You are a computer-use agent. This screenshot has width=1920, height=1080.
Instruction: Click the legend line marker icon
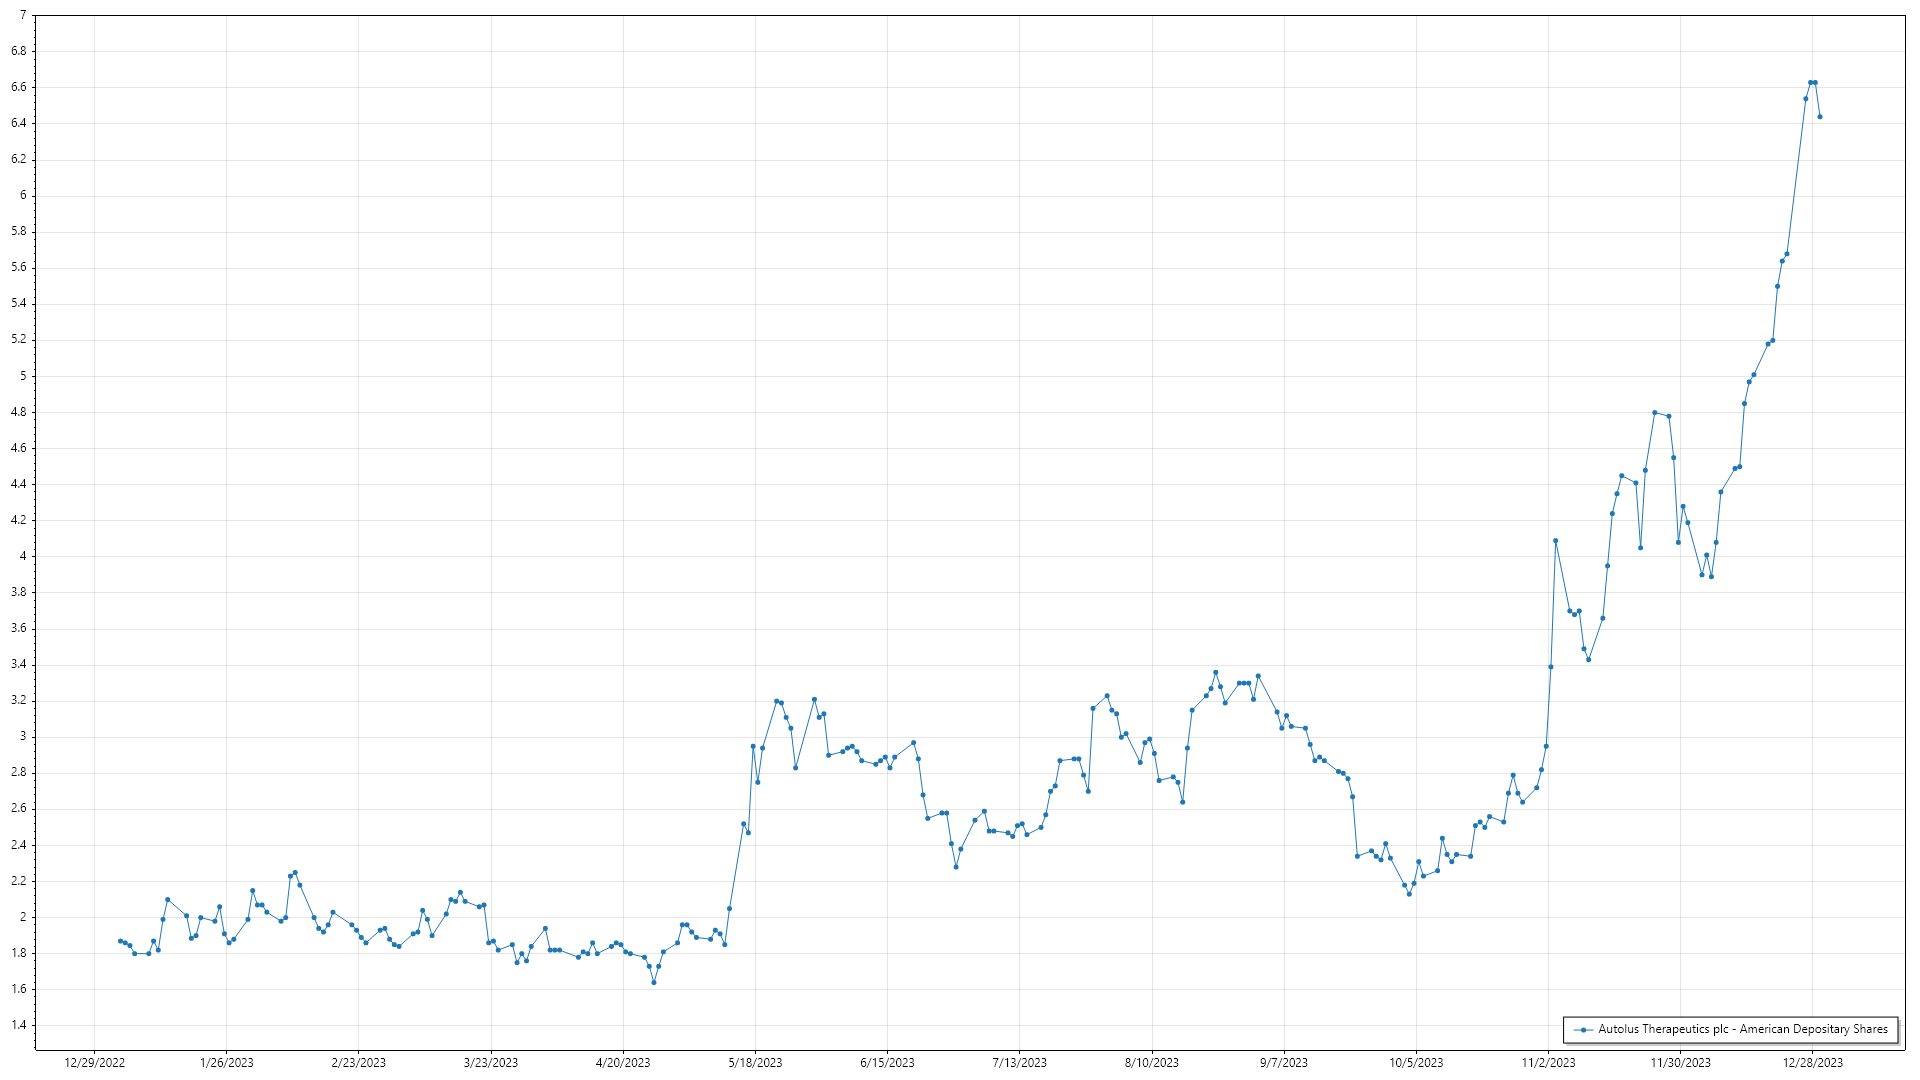tap(1583, 1030)
